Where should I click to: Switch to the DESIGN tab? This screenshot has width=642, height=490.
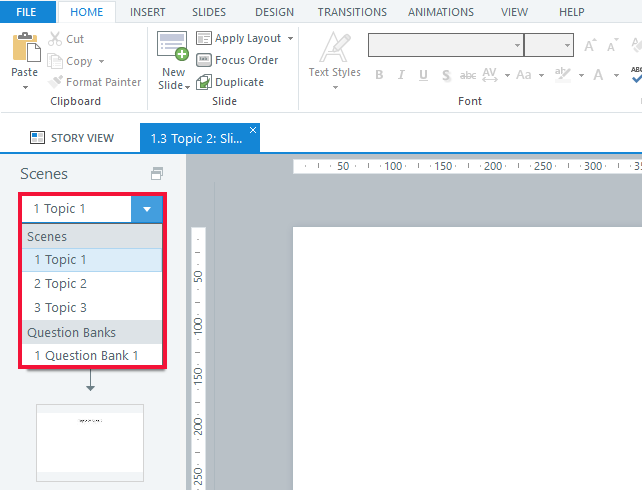coord(274,12)
